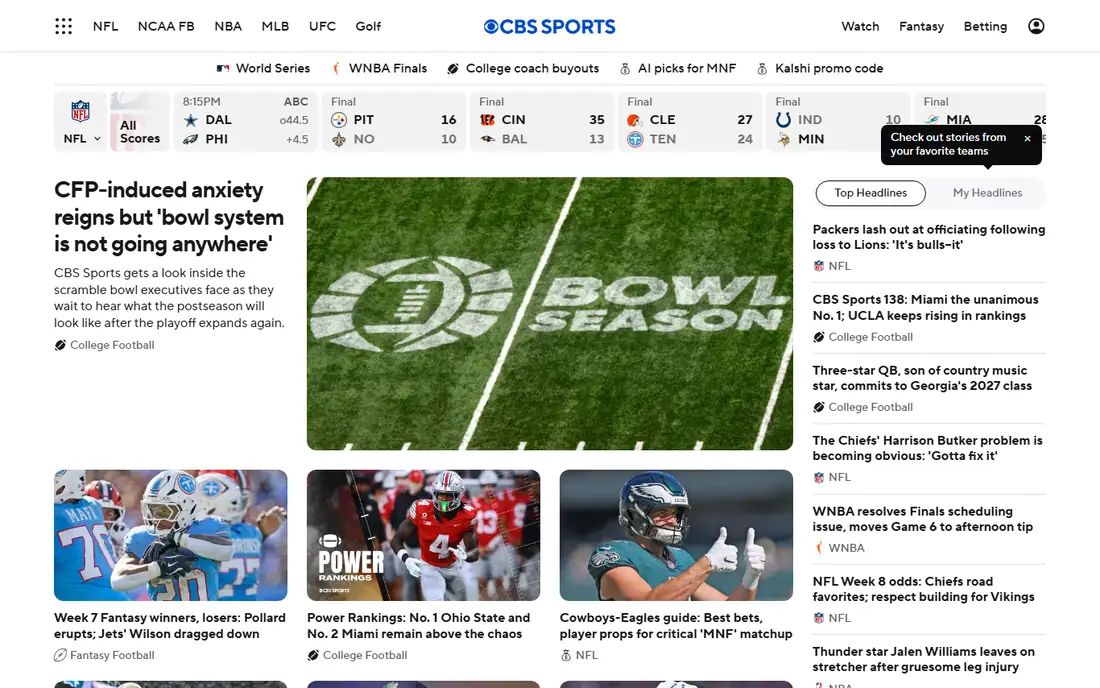Click NFL icon under Packers officiating headline

pos(819,266)
